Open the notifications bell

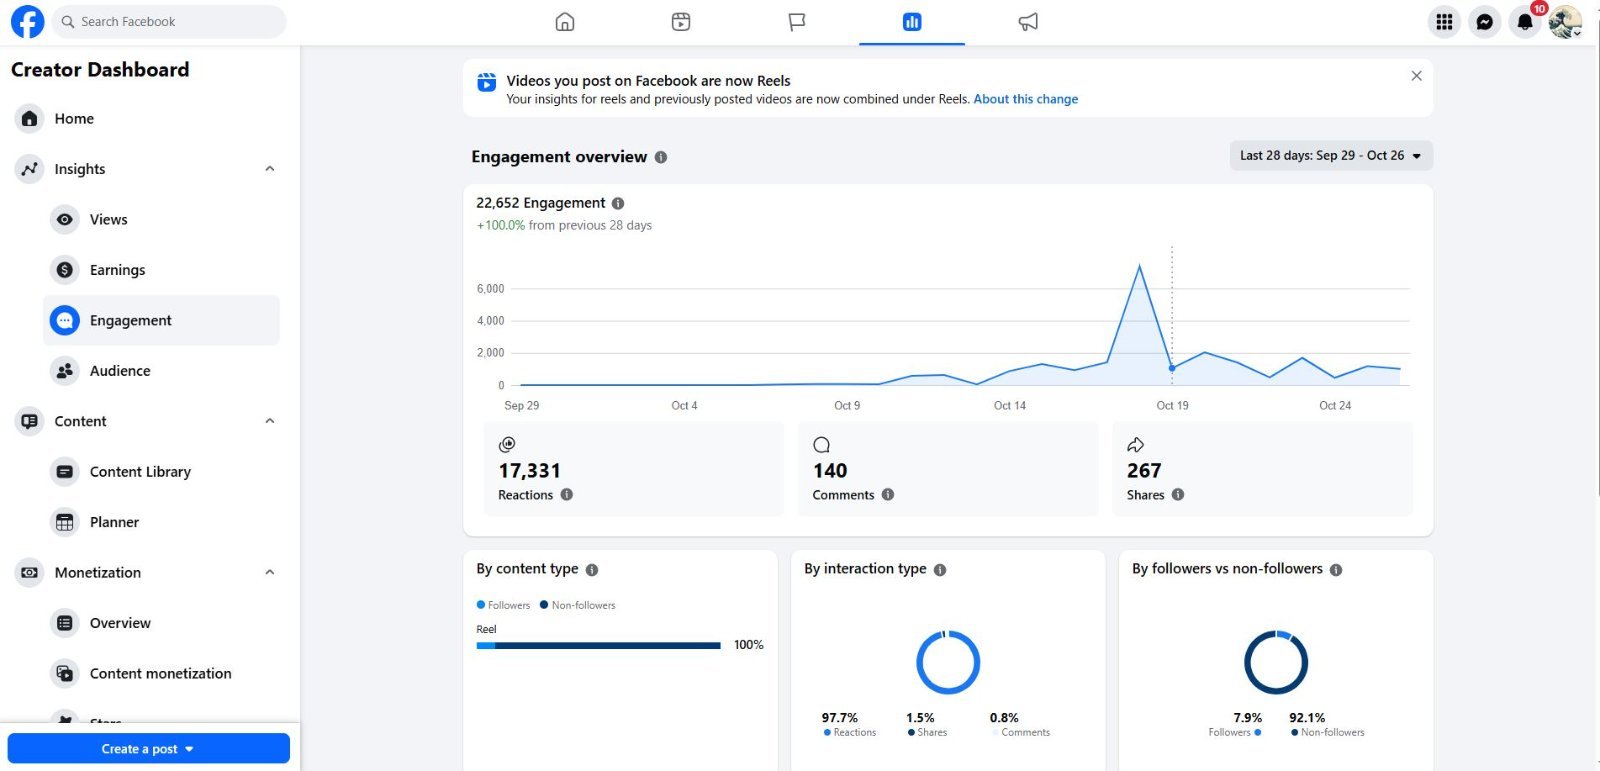[x=1525, y=22]
